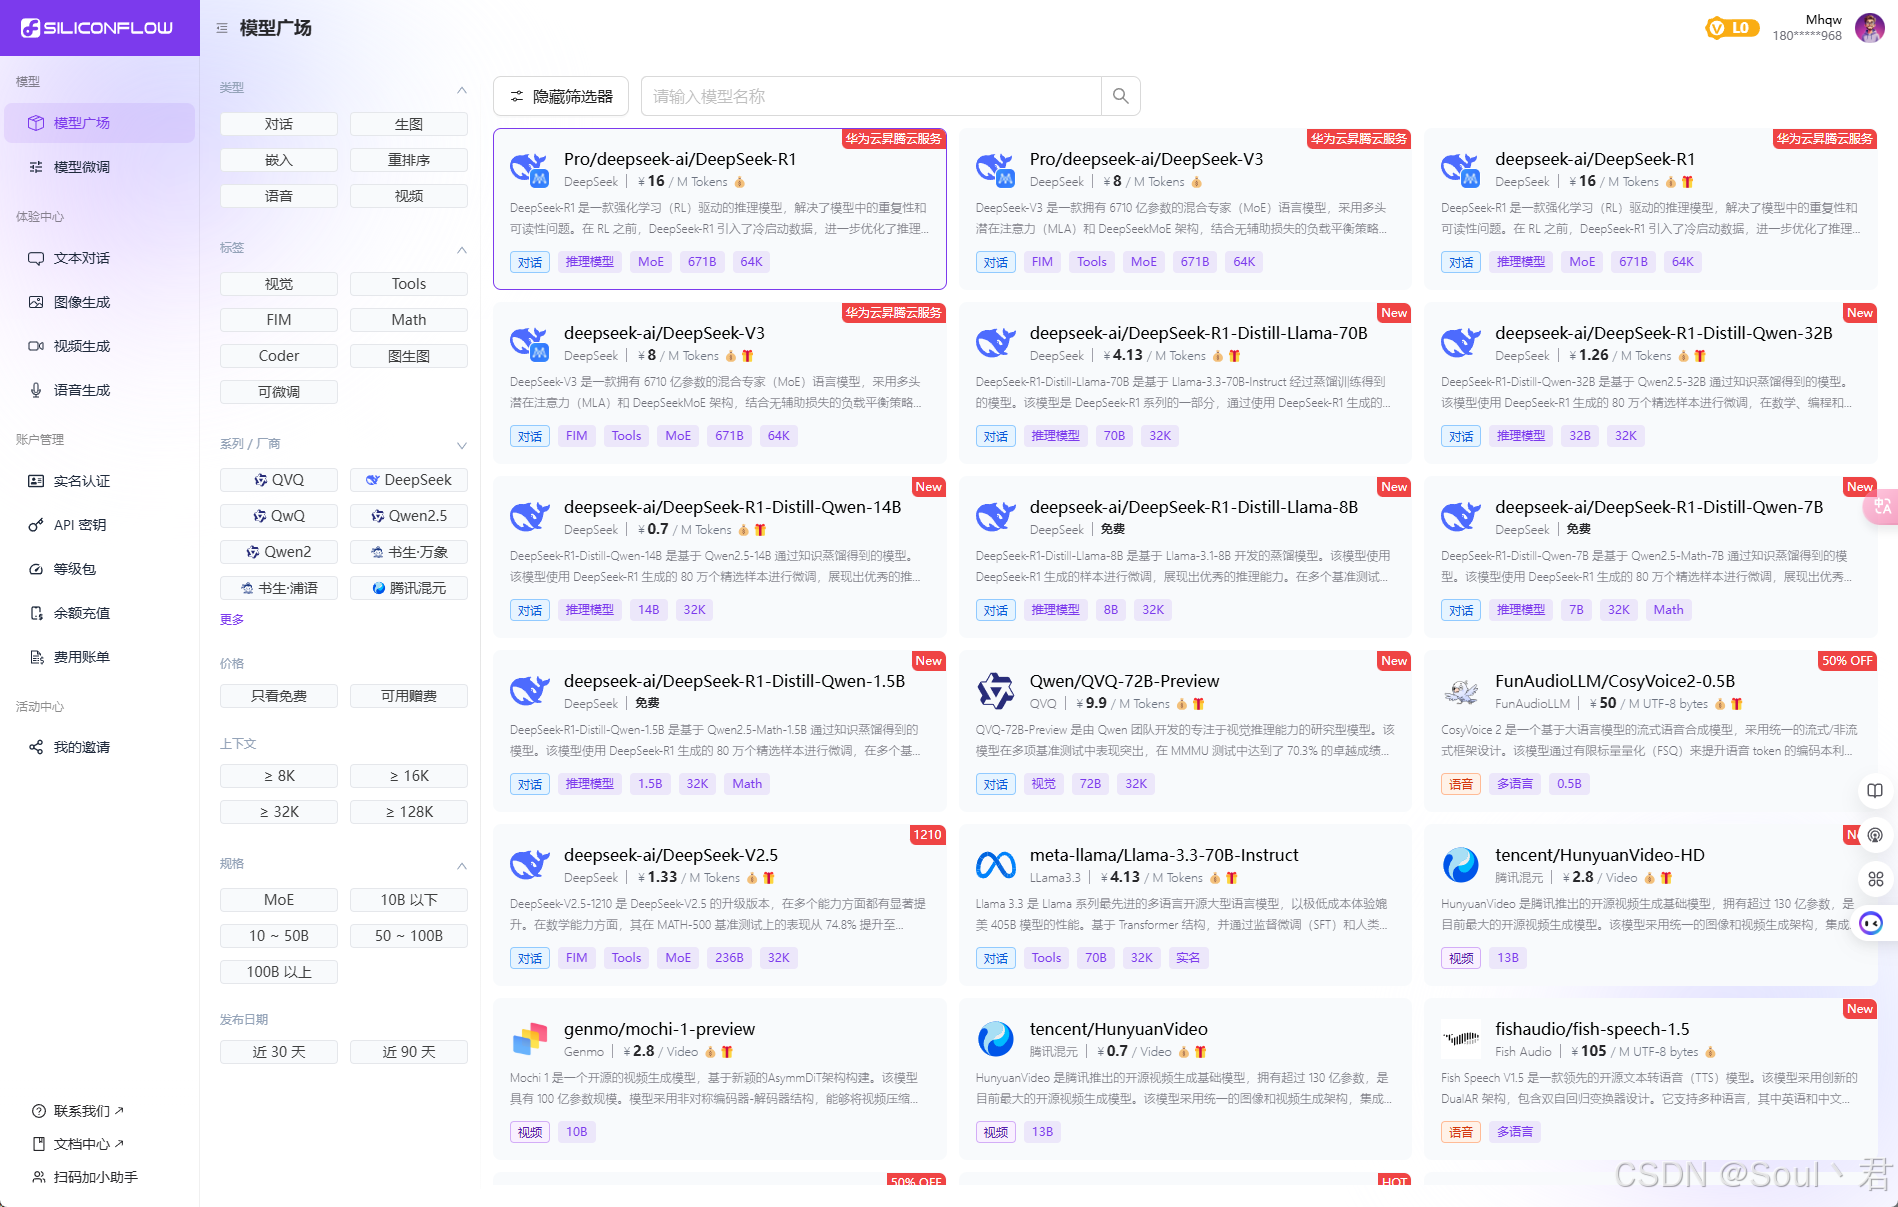Open 模型广场 in sidebar

pyautogui.click(x=99, y=123)
